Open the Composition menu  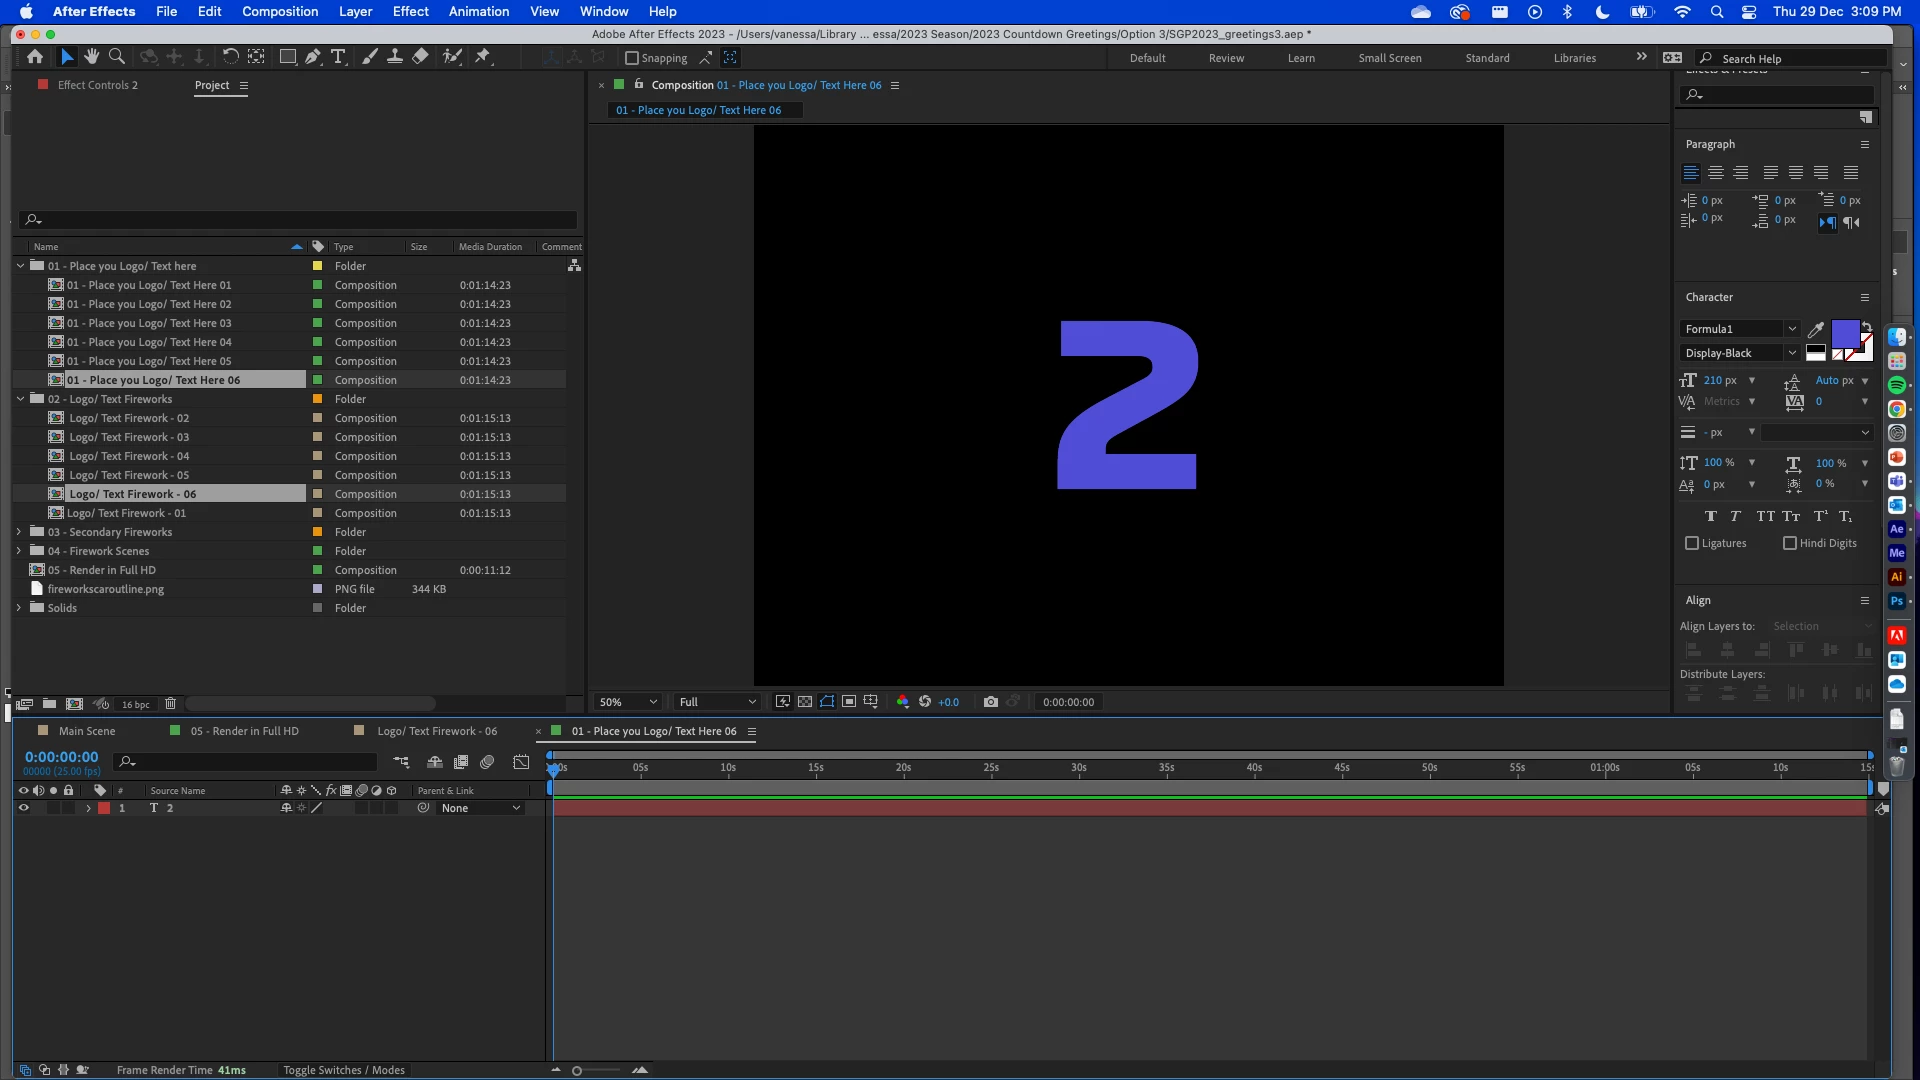pyautogui.click(x=280, y=11)
